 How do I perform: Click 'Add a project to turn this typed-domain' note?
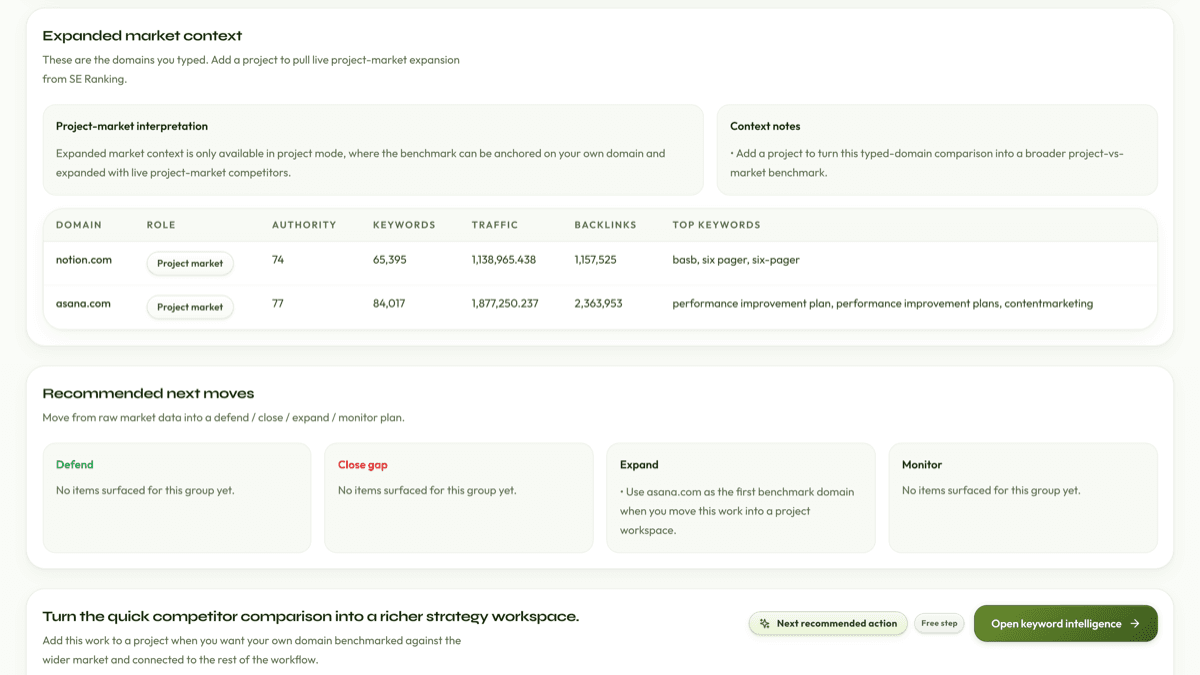927,163
